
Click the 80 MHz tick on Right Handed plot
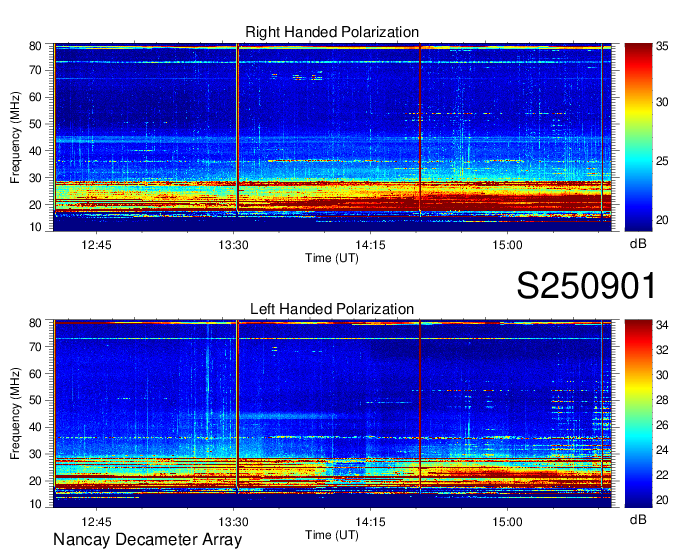tap(35, 46)
